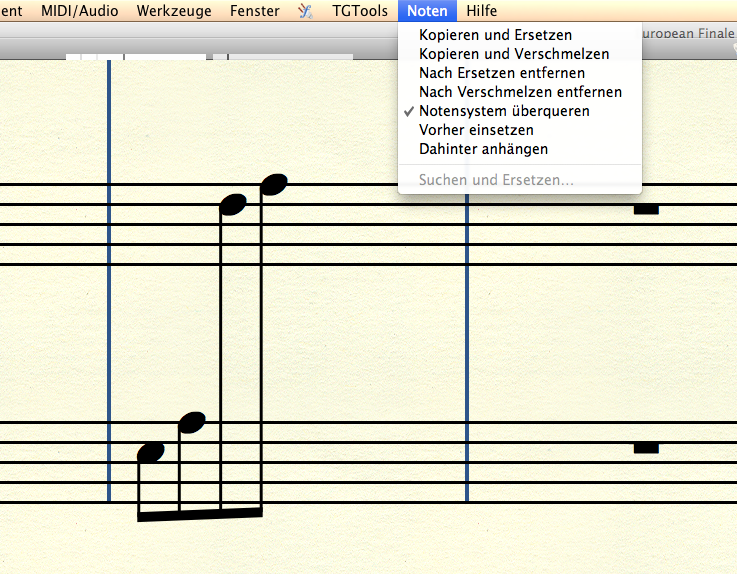The image size is (737, 574).
Task: Toggle the checked Notensystem überqueren option
Action: click(504, 111)
